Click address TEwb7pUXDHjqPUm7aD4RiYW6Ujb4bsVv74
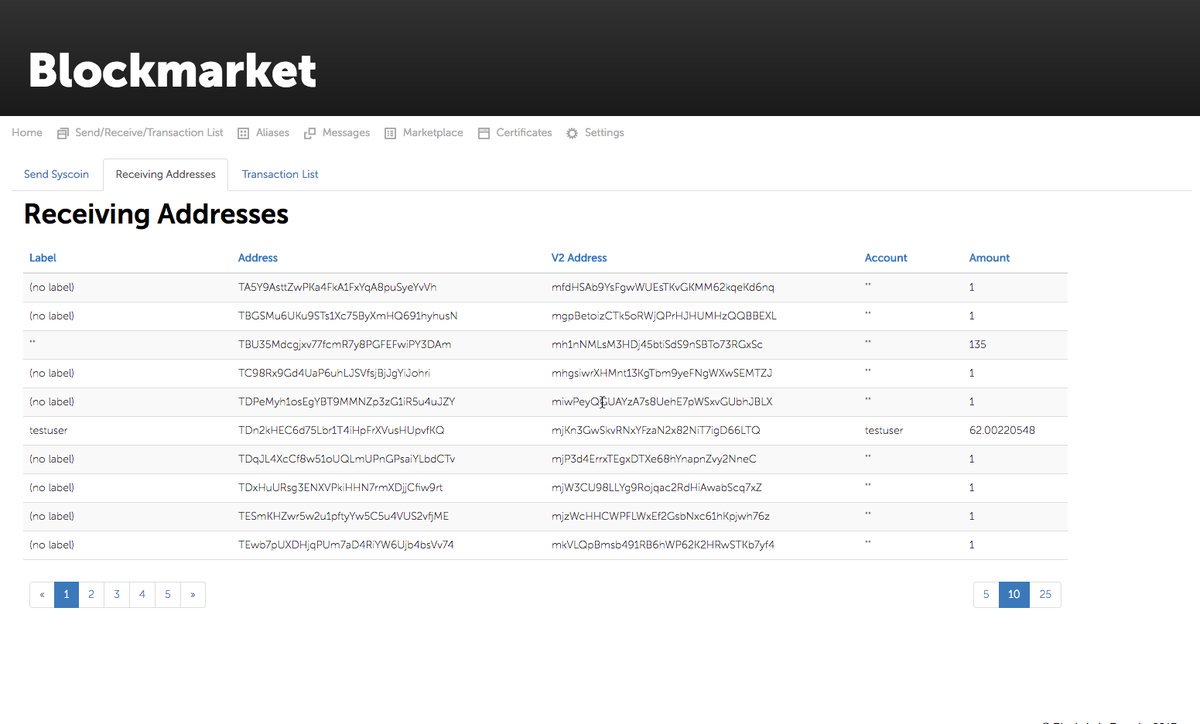The height and width of the screenshot is (724, 1200). pos(346,545)
